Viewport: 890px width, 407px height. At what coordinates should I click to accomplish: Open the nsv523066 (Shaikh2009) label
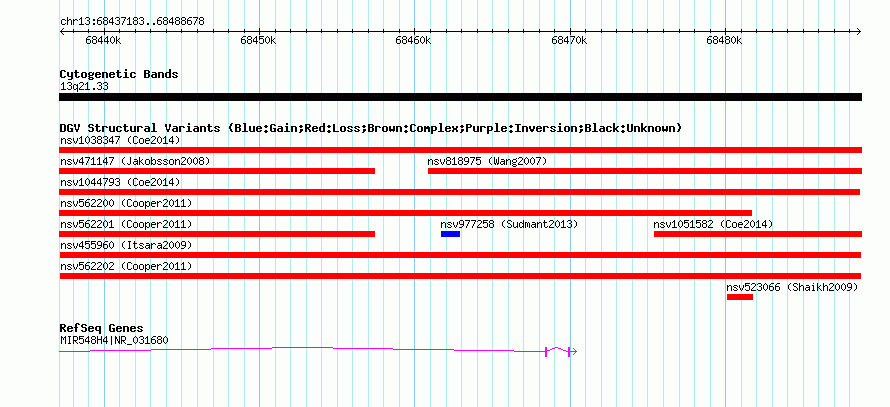tap(792, 288)
